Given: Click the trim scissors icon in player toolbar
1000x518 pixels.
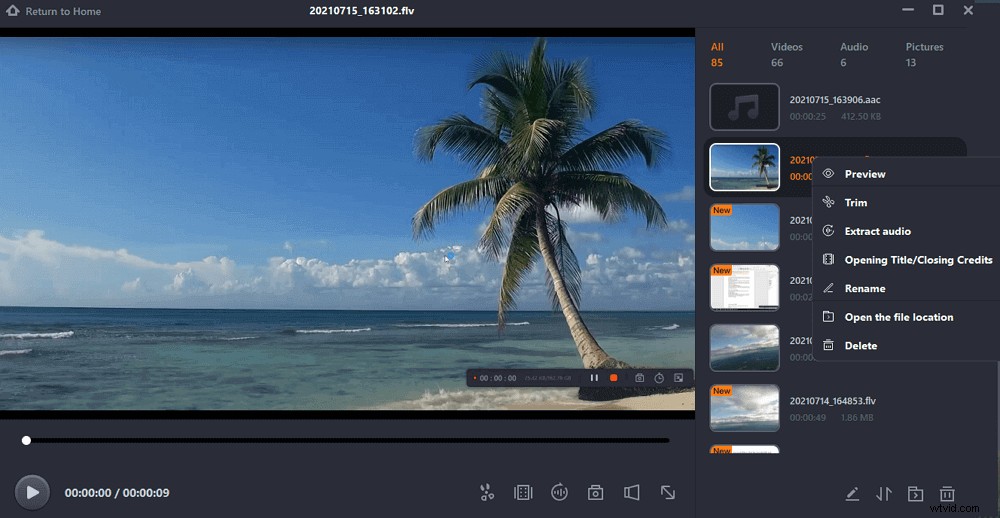Looking at the screenshot, I should [487, 492].
